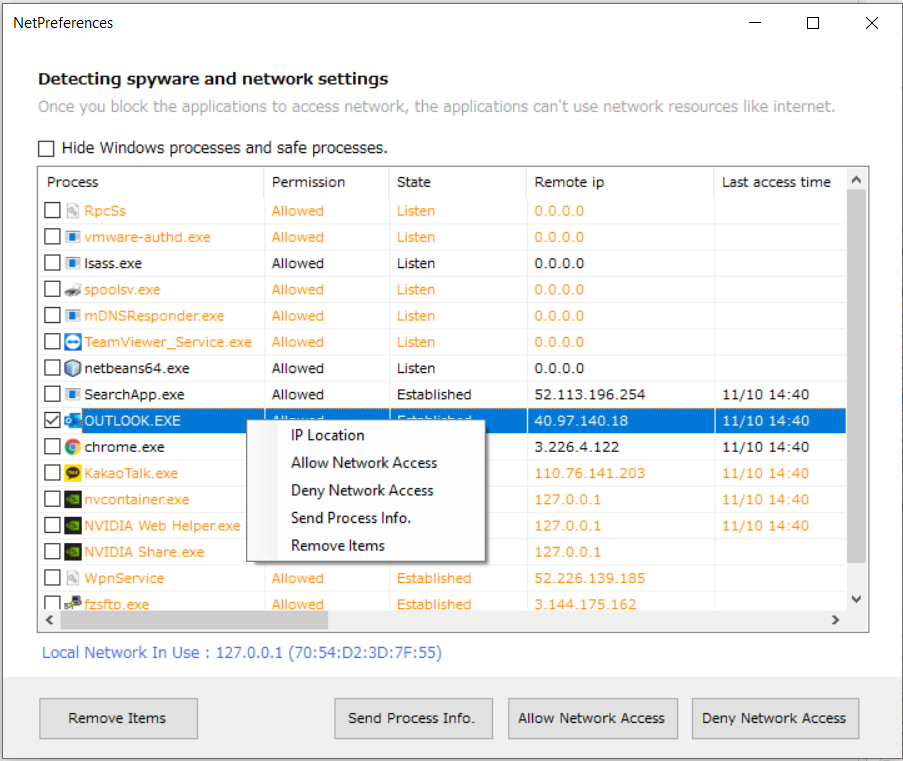
Task: Tick the lsass.exe row checkbox
Action: pos(52,263)
